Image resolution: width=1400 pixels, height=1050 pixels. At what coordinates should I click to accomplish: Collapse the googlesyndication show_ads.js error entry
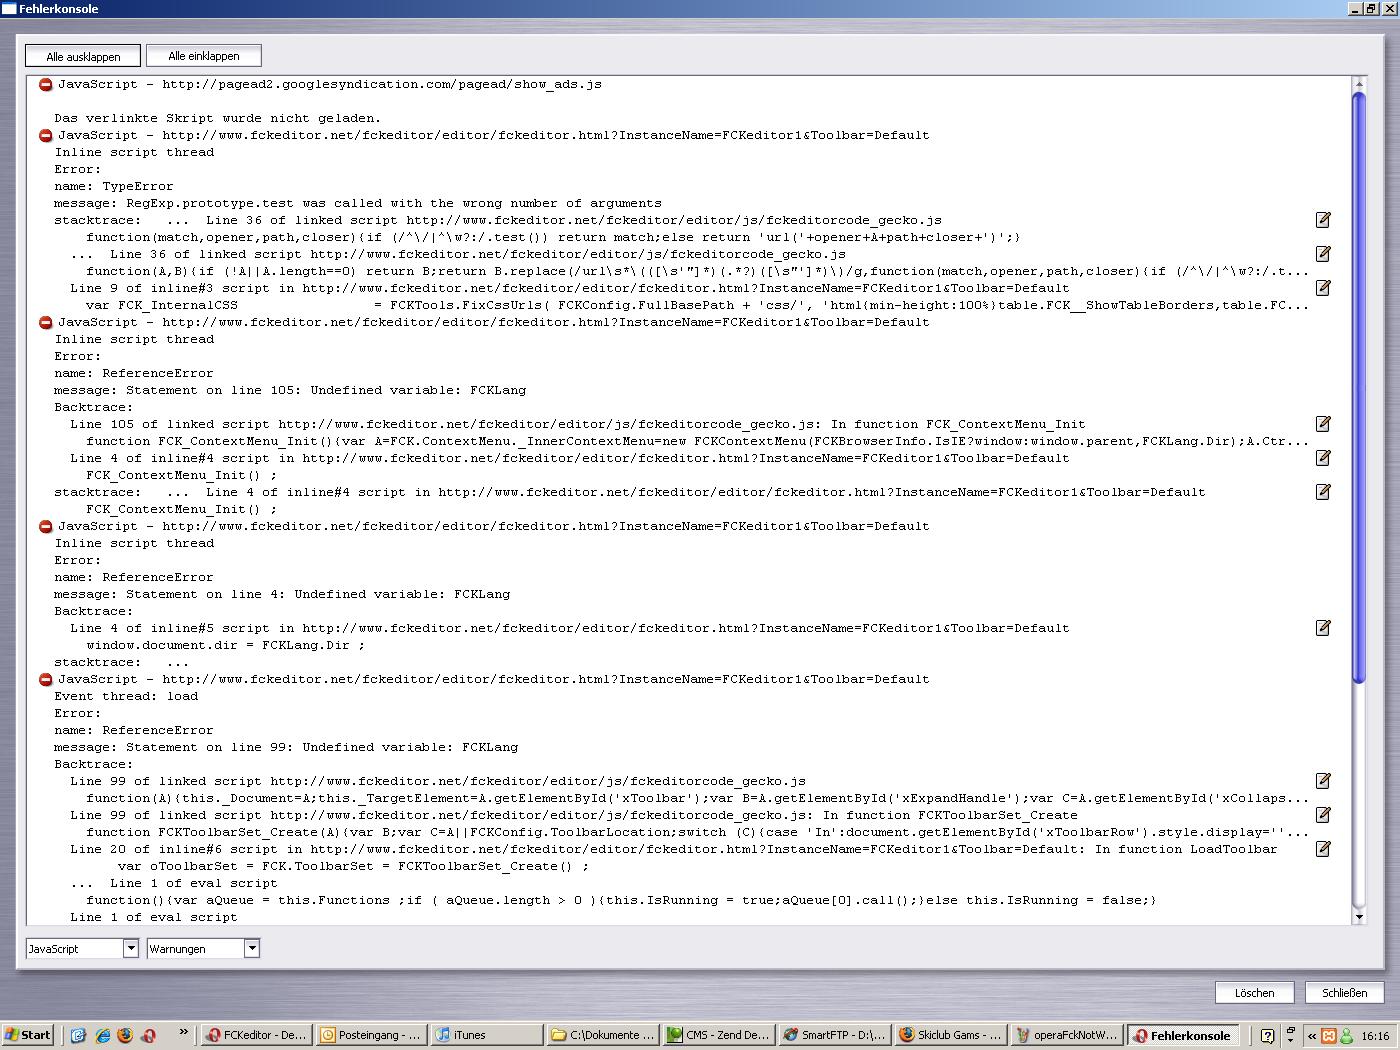pyautogui.click(x=45, y=85)
